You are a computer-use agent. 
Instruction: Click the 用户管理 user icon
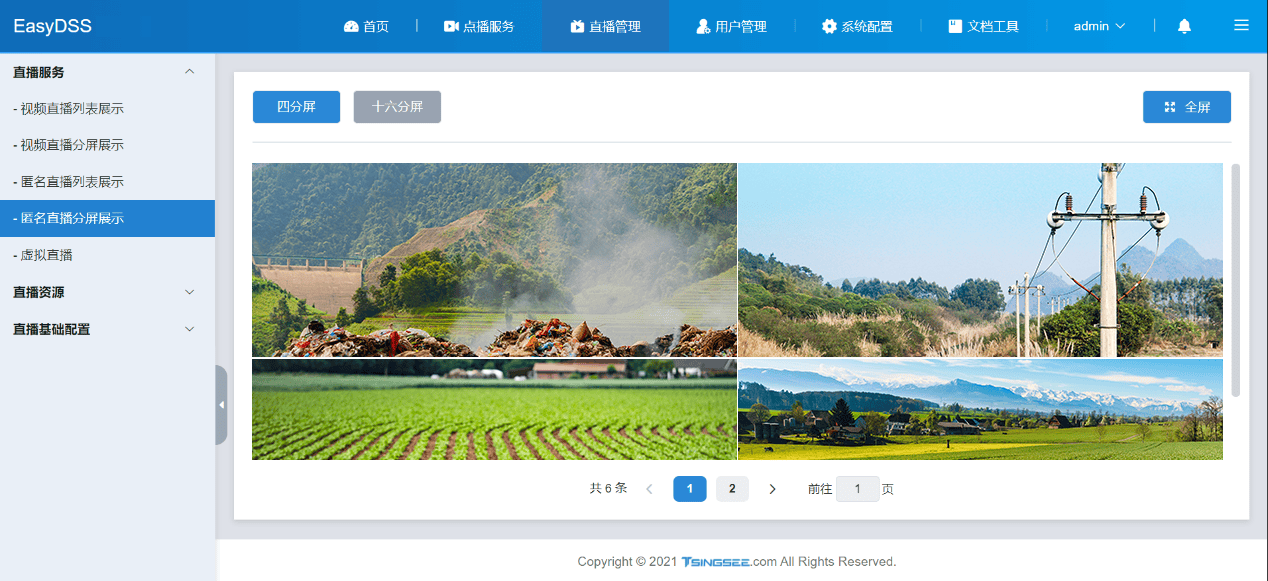703,27
